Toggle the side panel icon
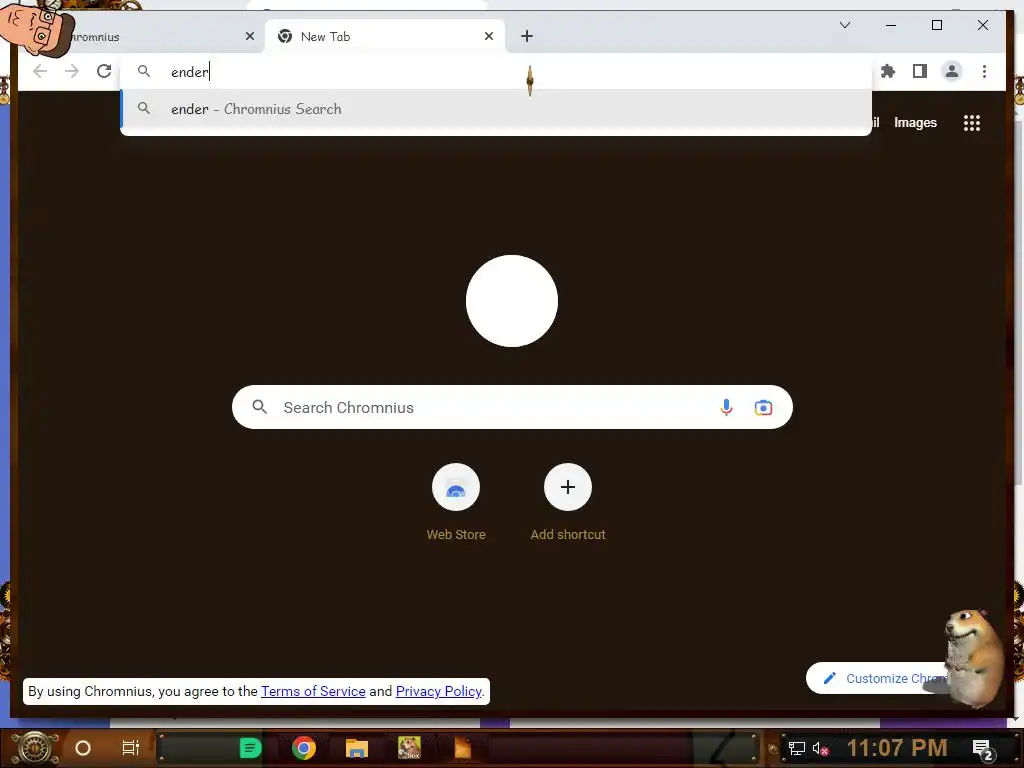The height and width of the screenshot is (768, 1024). (920, 71)
